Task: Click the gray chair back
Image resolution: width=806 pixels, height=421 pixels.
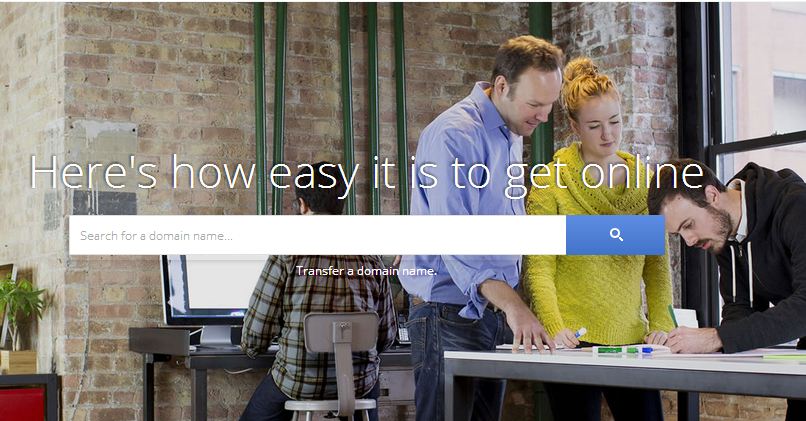Action: [341, 332]
